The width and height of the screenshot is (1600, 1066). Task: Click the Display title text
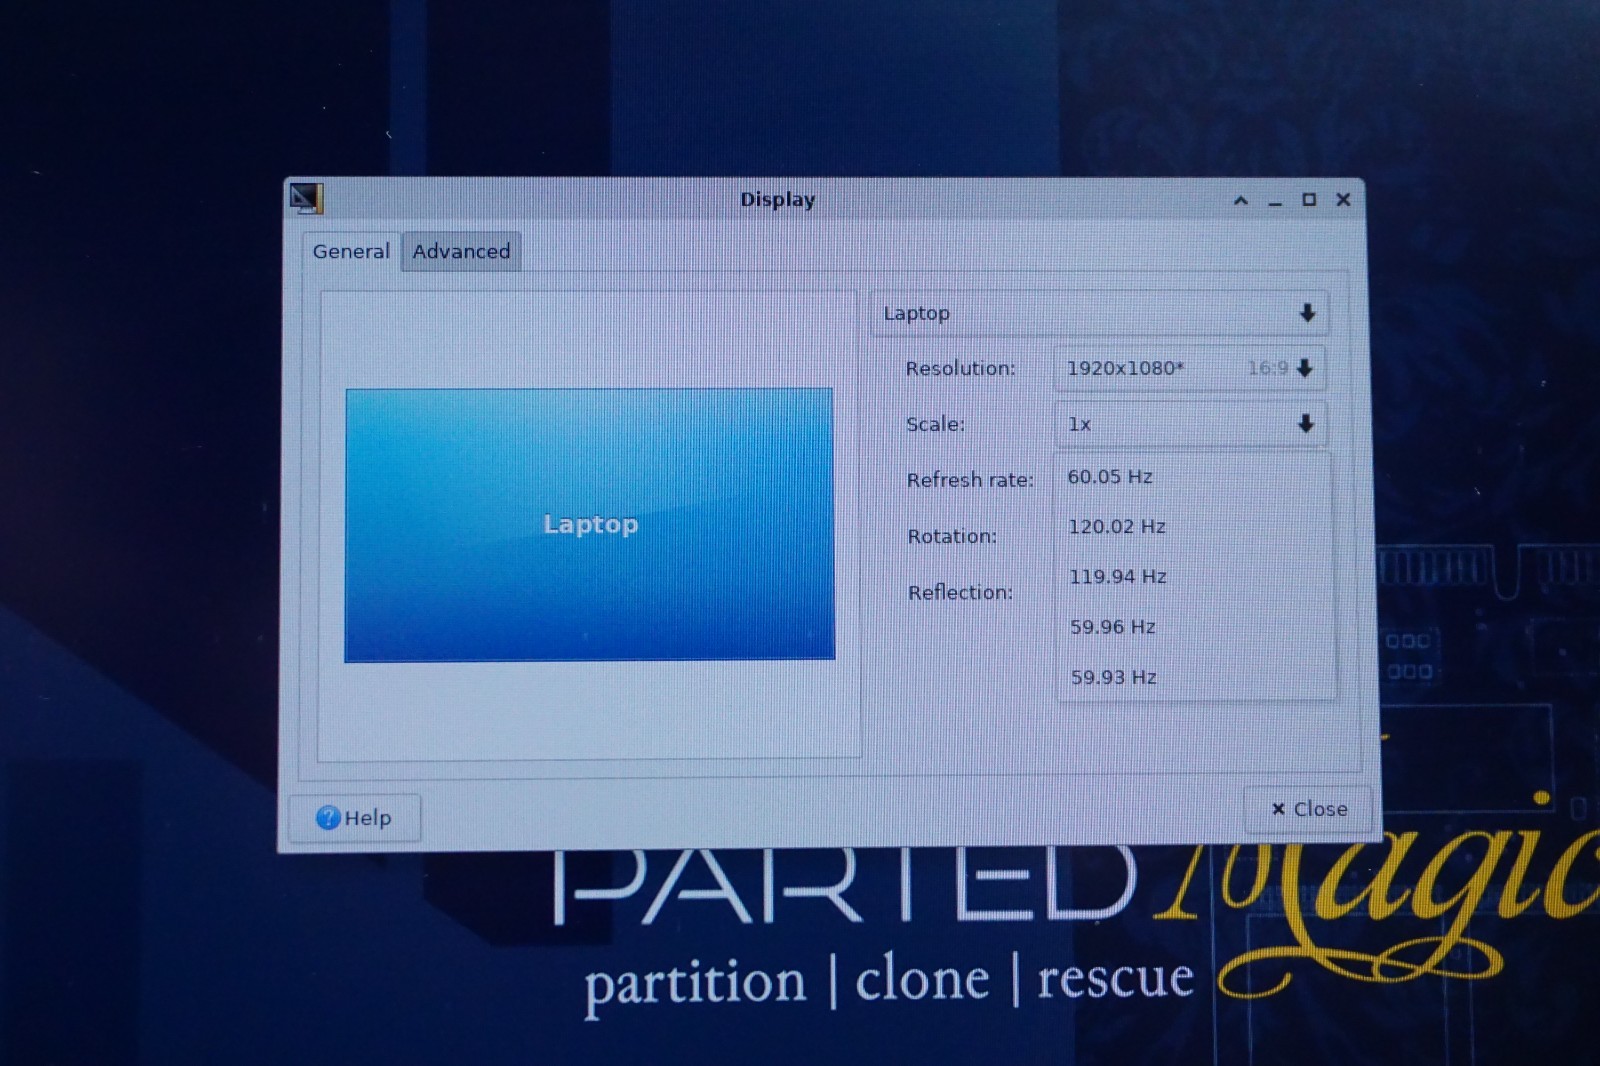click(777, 200)
